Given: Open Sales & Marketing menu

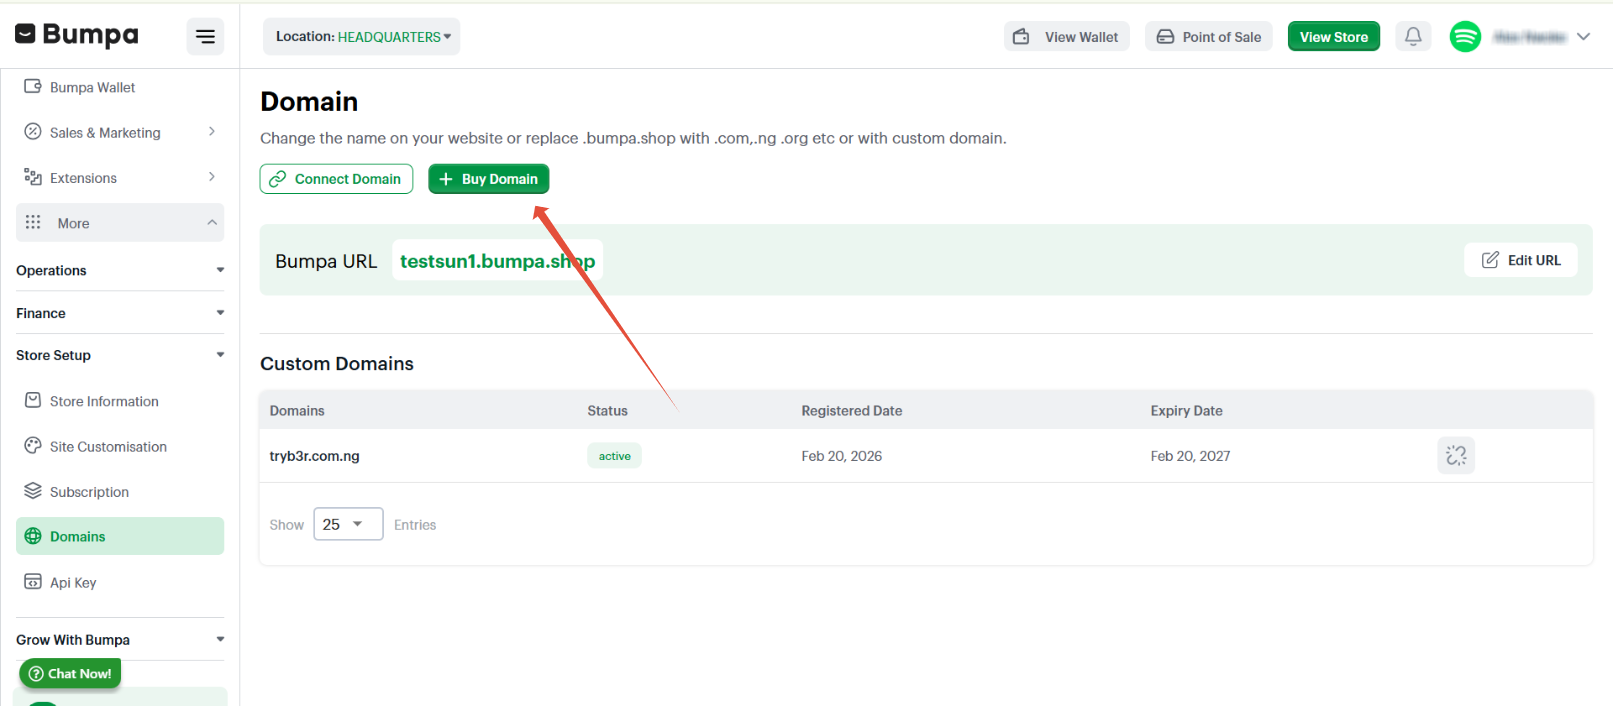Looking at the screenshot, I should [105, 133].
